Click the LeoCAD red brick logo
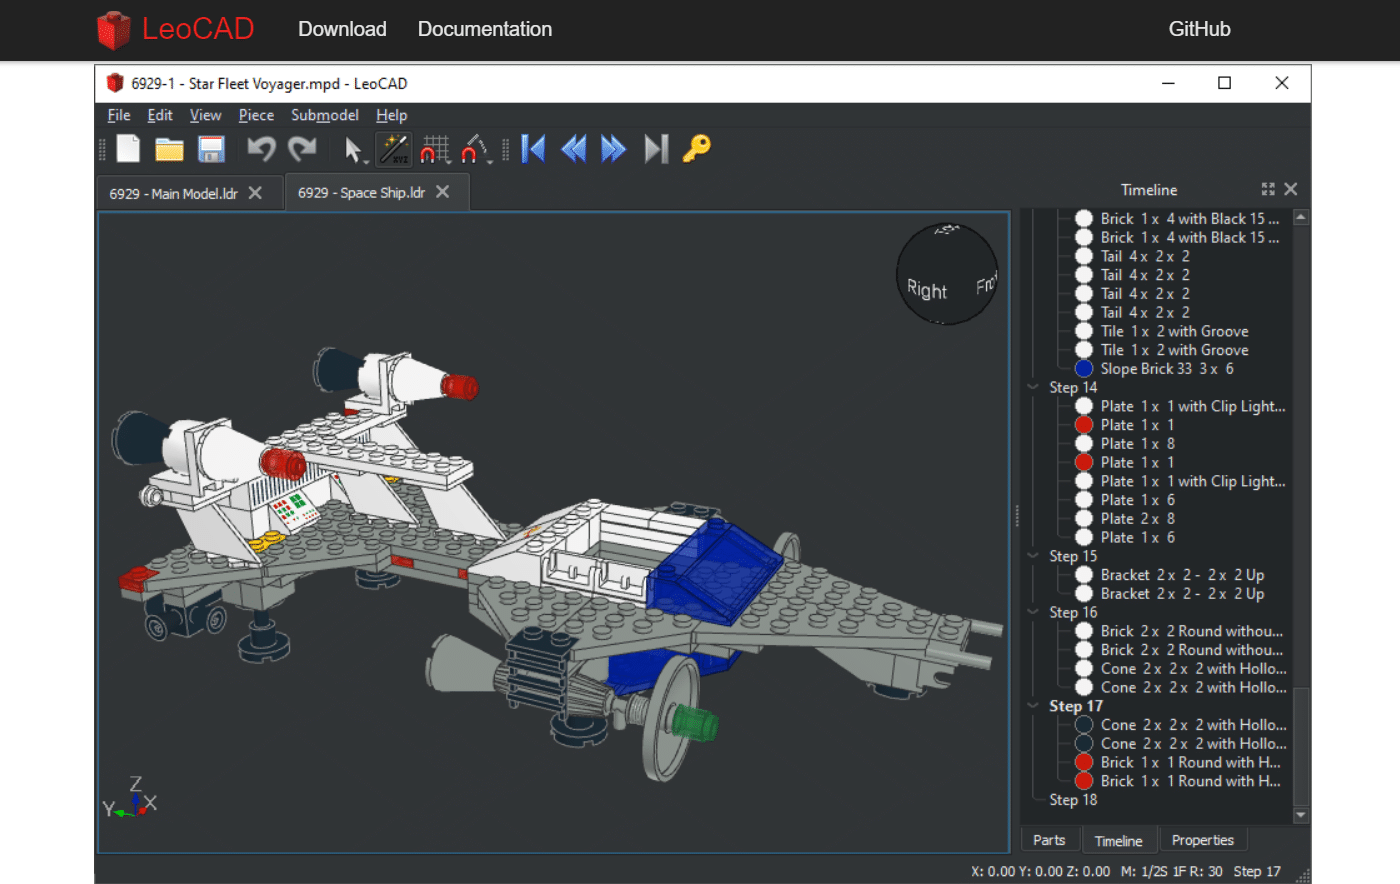 pos(113,30)
